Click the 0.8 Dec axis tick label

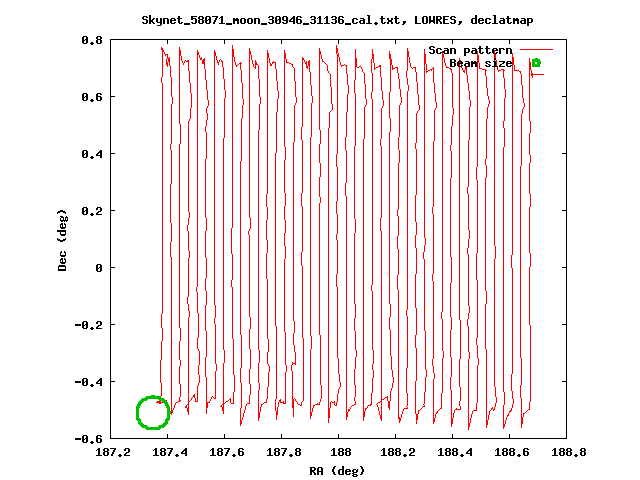[x=92, y=40]
